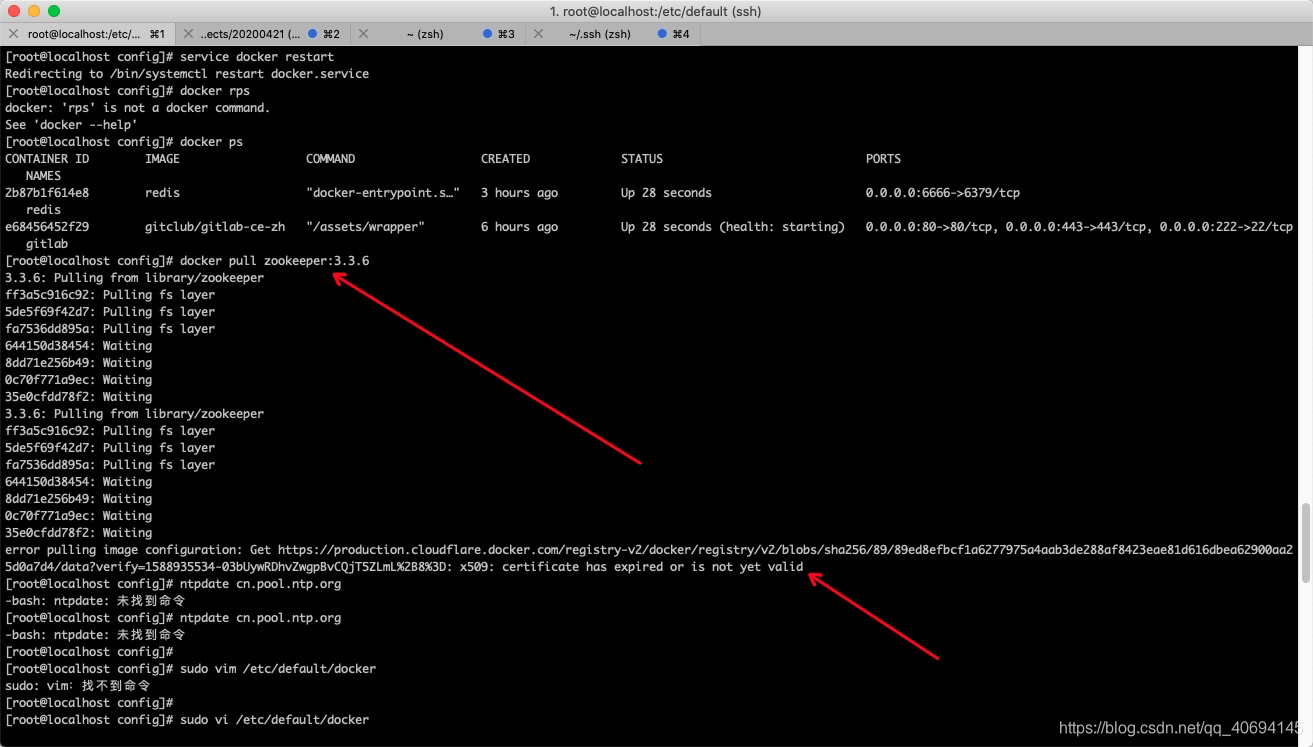Screen dimensions: 1313x747
Task: Switch to the ..ects/20200421 tab
Action: click(250, 33)
